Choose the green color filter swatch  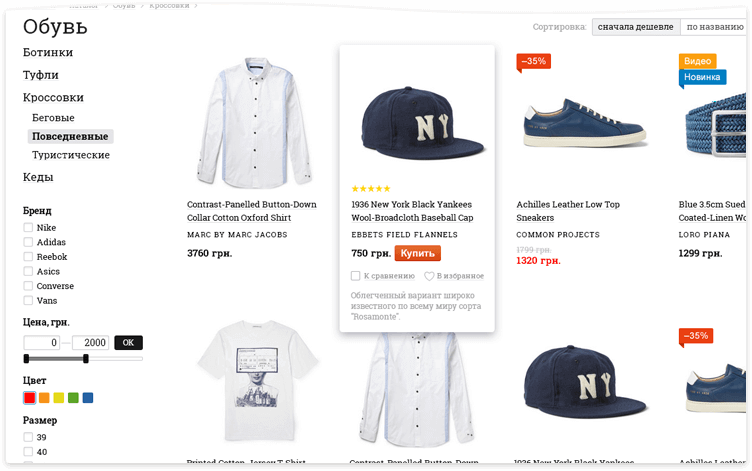(x=73, y=398)
